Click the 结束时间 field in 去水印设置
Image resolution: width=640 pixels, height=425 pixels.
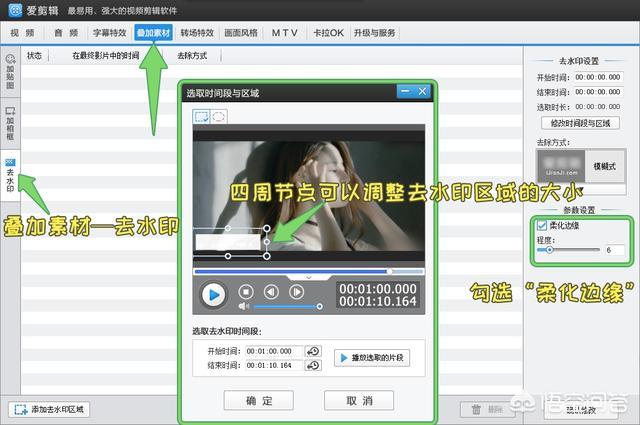coord(598,92)
